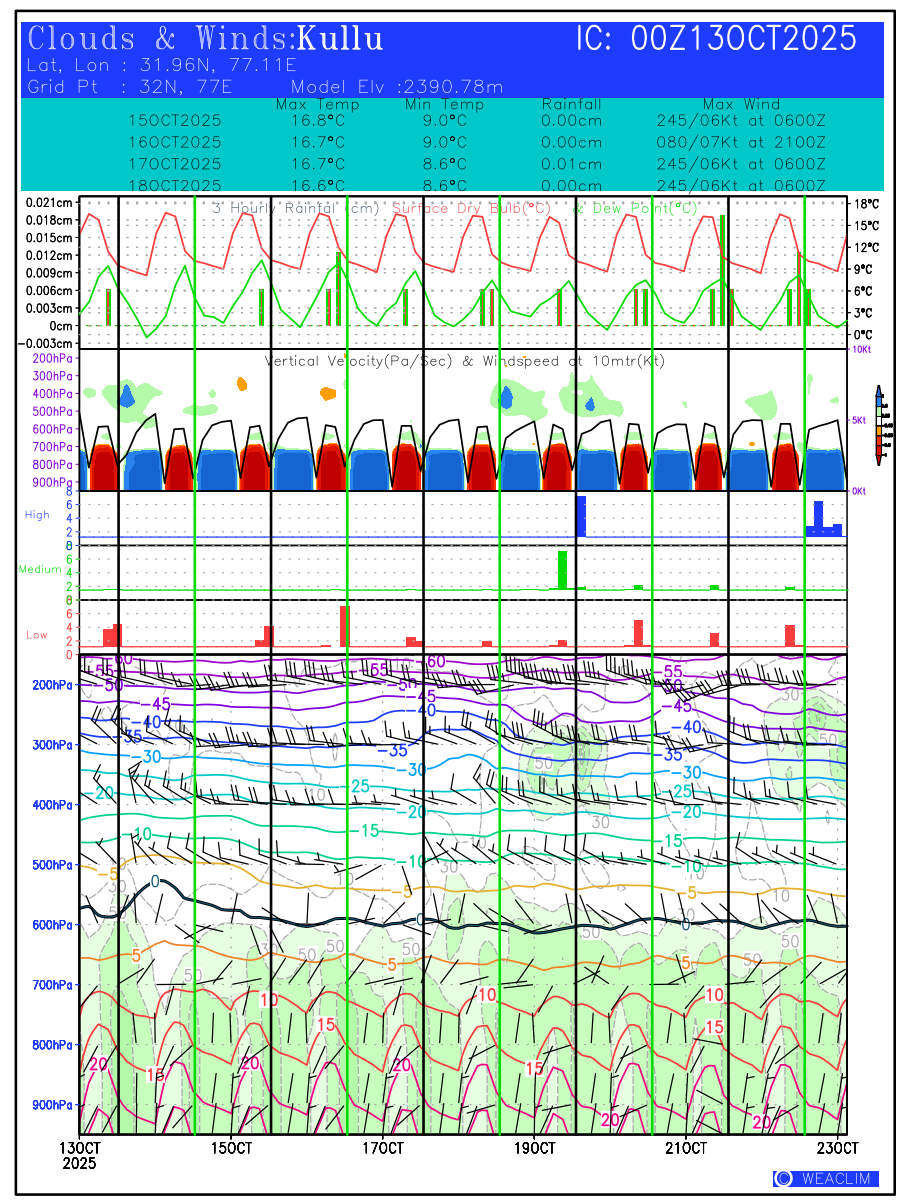Select the Clouds & Winds: Kullu title
This screenshot has height=1200, width=900.
pos(206,39)
